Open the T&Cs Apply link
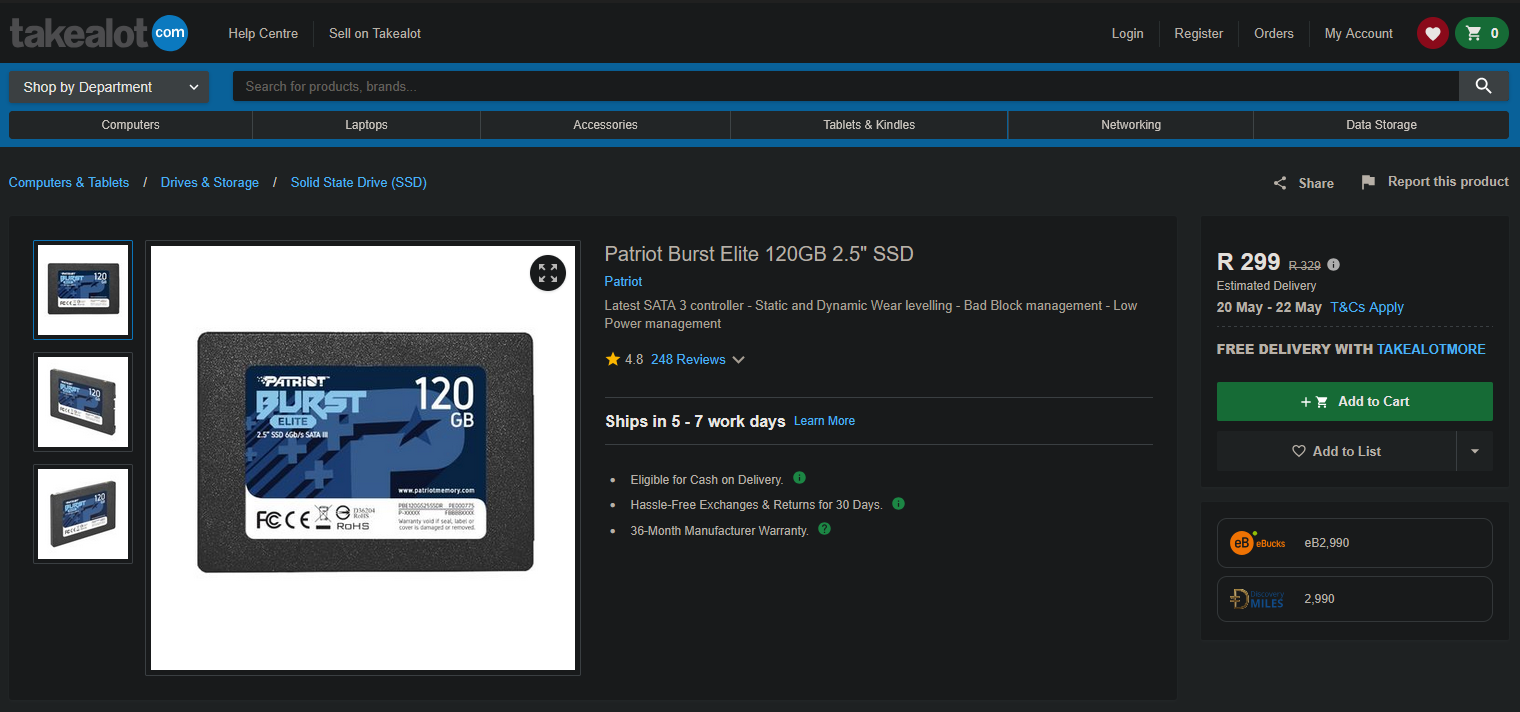1520x712 pixels. tap(1367, 307)
